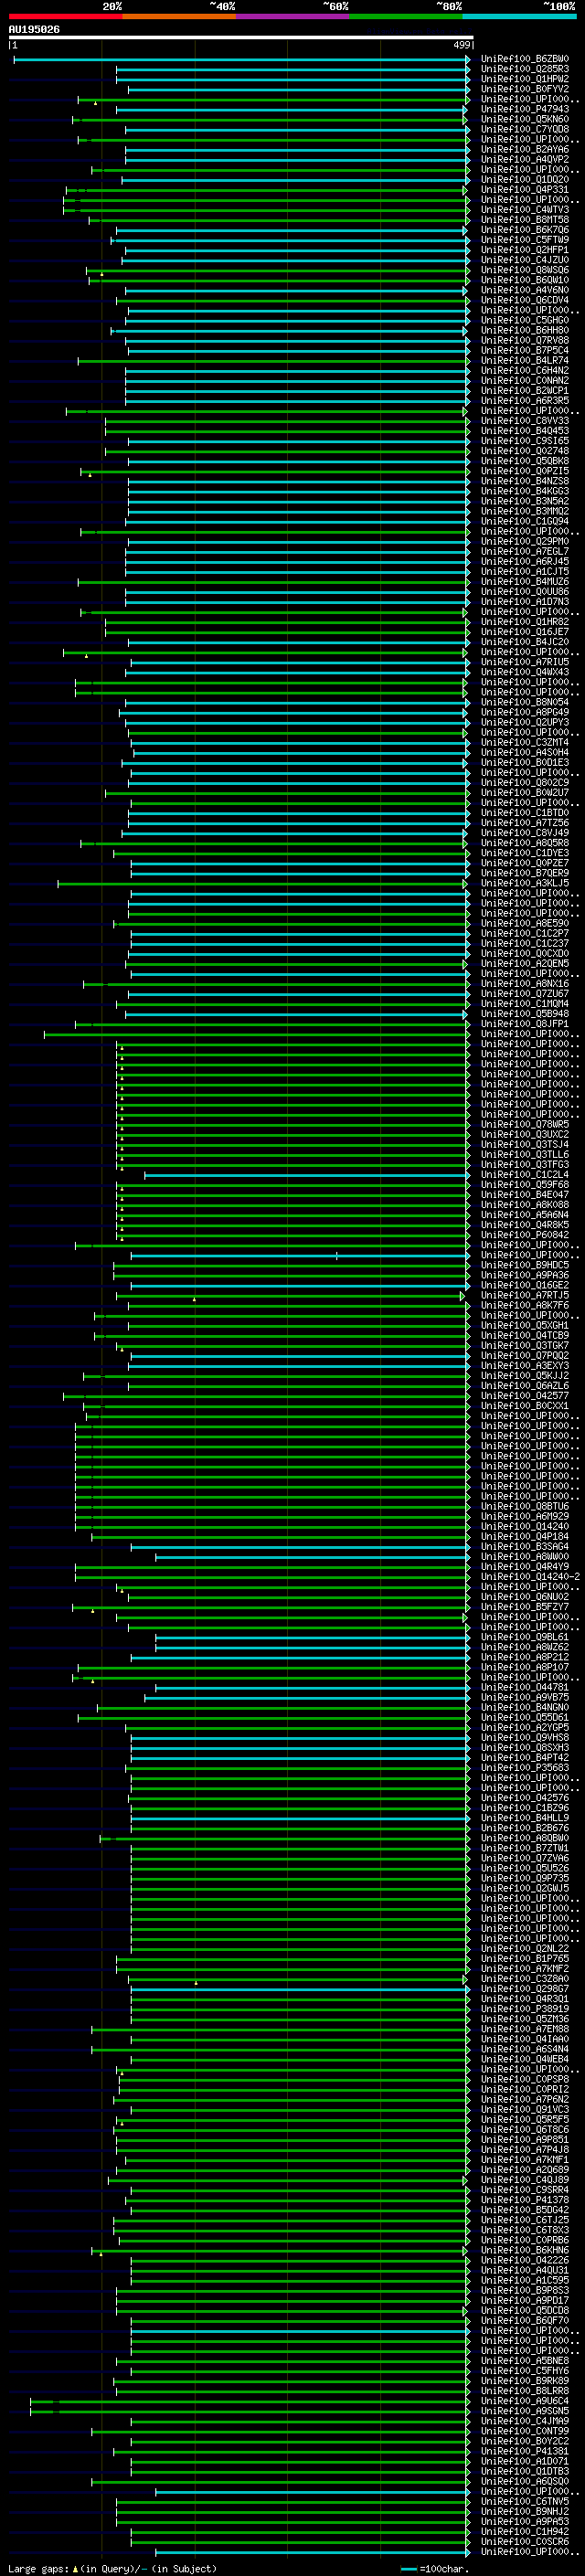Open the UniRef100_A7RTJ5 hit label
Screen dimensions: 585x2576
click(525, 1296)
